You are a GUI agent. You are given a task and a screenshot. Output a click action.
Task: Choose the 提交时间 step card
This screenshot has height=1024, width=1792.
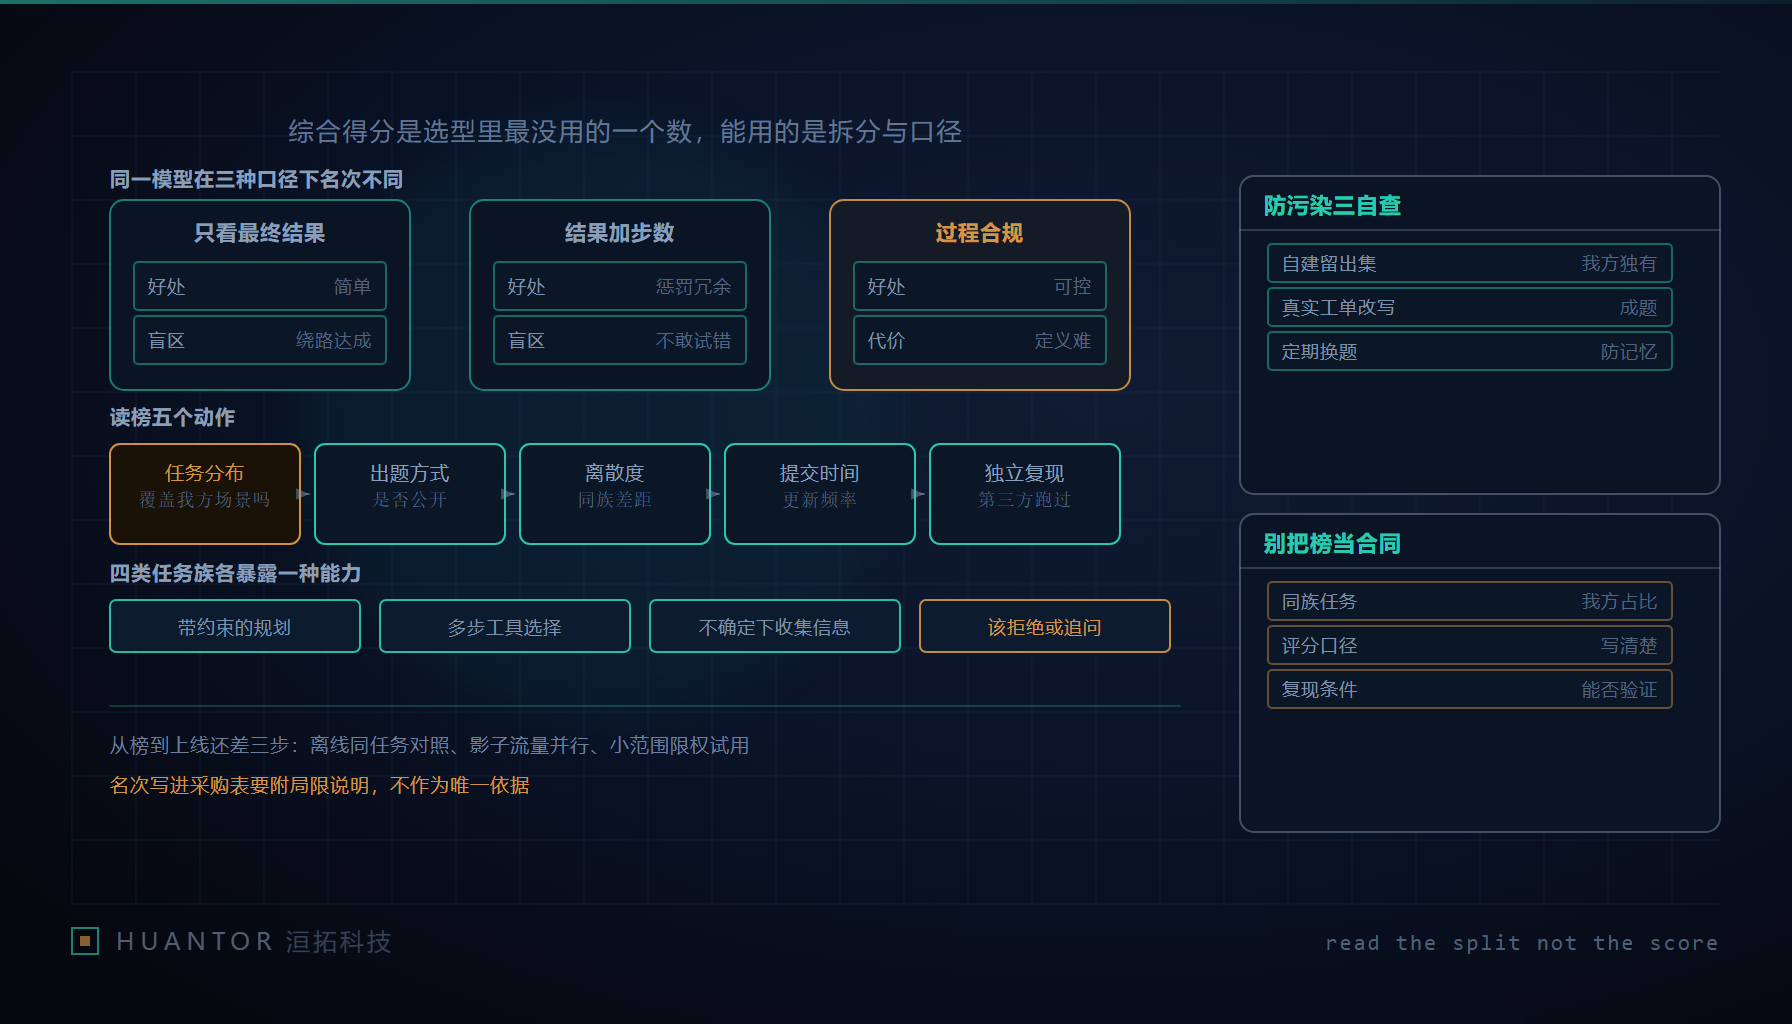click(x=820, y=494)
